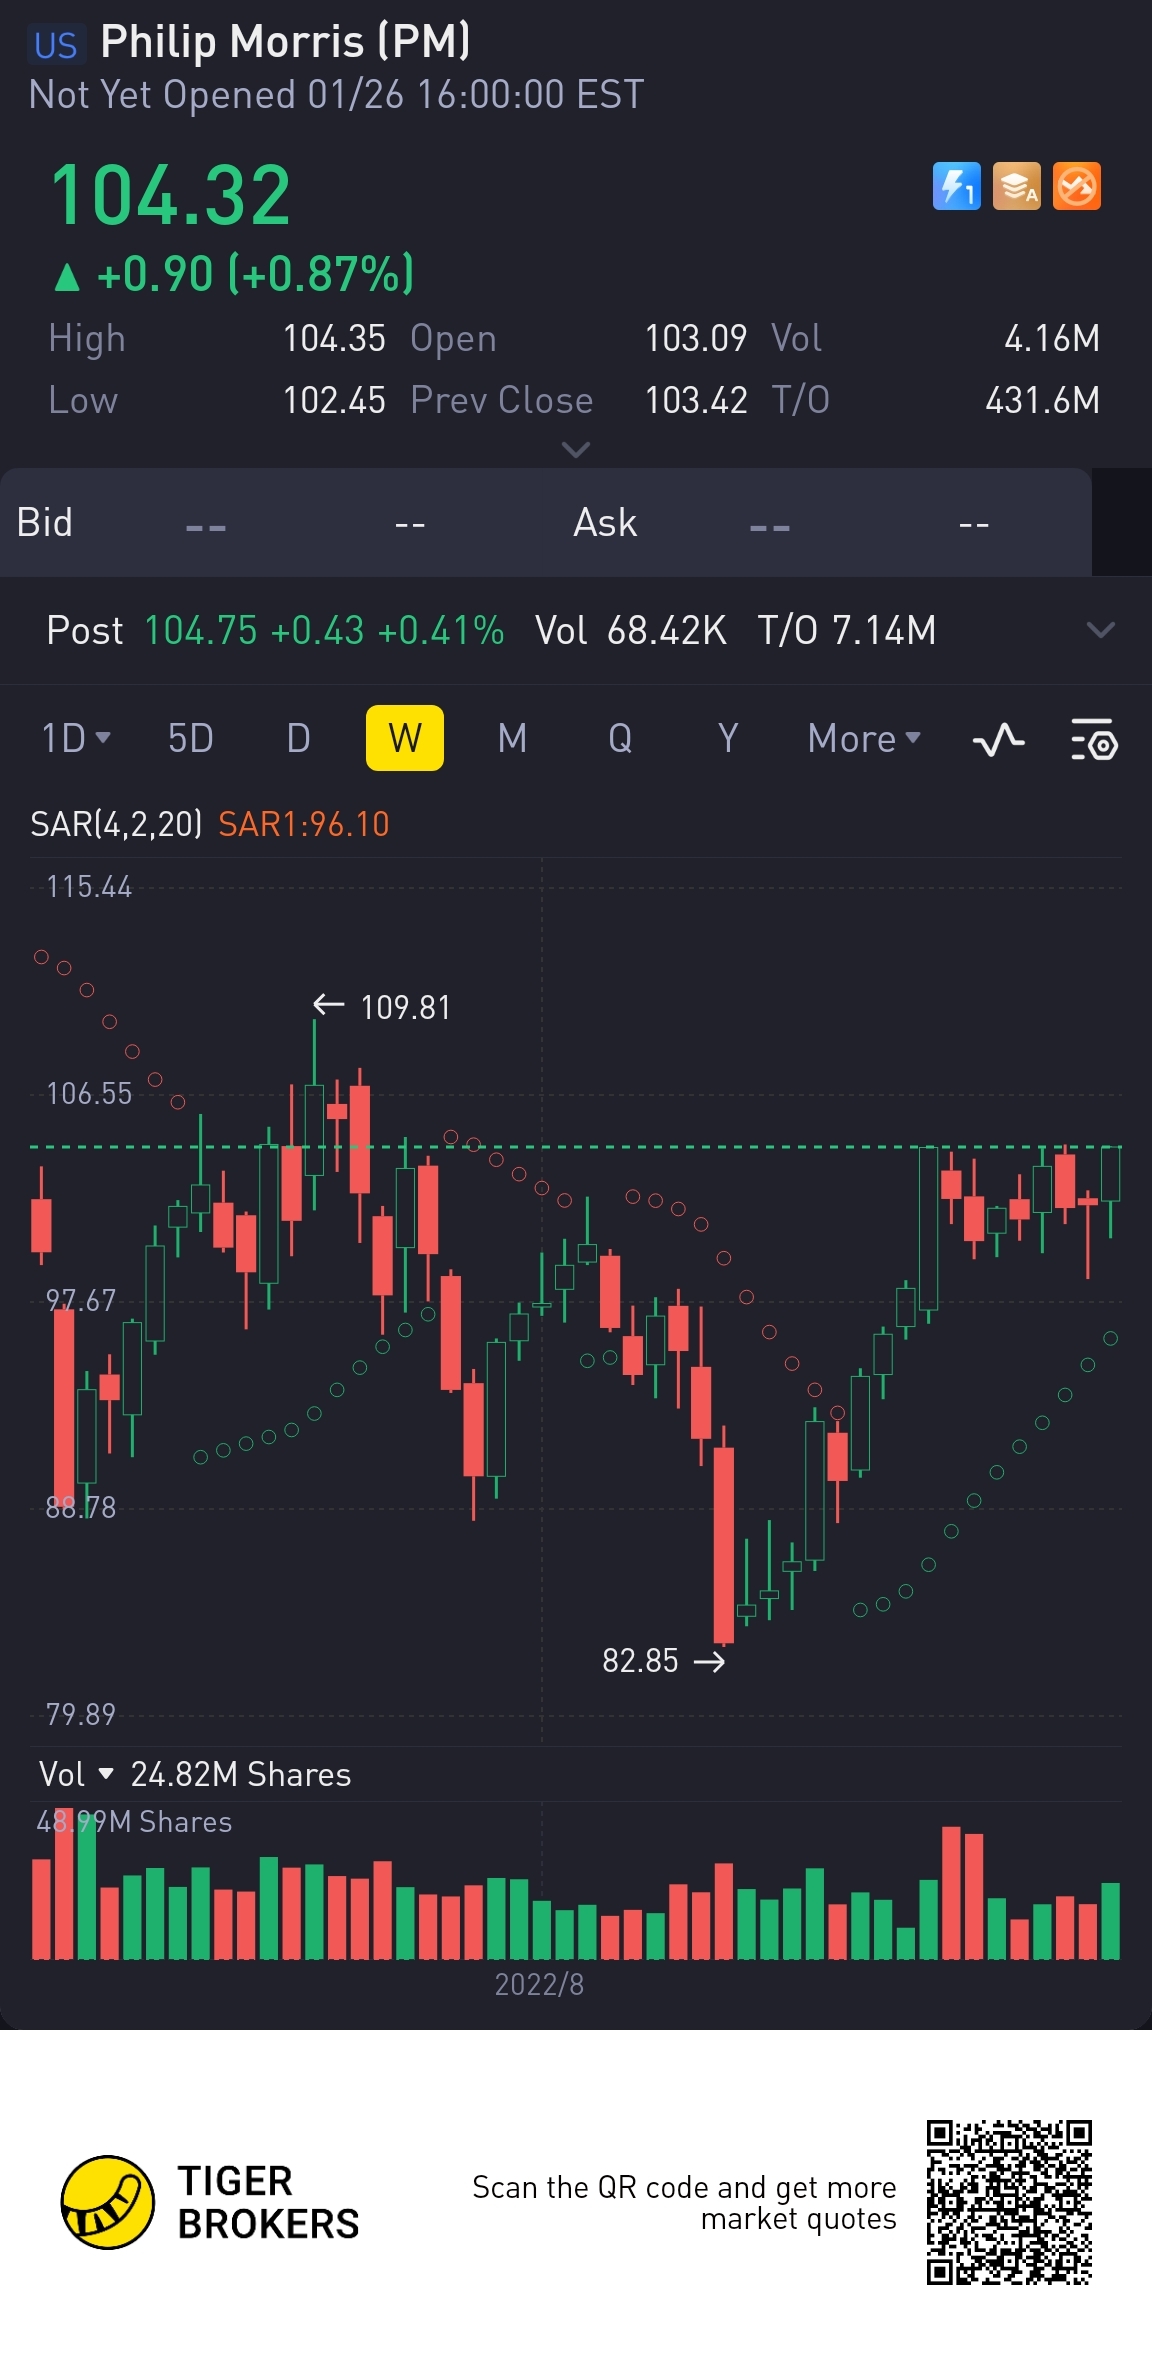Tap the SAR(4,2,20) indicator label
1152x2375 pixels.
(x=116, y=824)
